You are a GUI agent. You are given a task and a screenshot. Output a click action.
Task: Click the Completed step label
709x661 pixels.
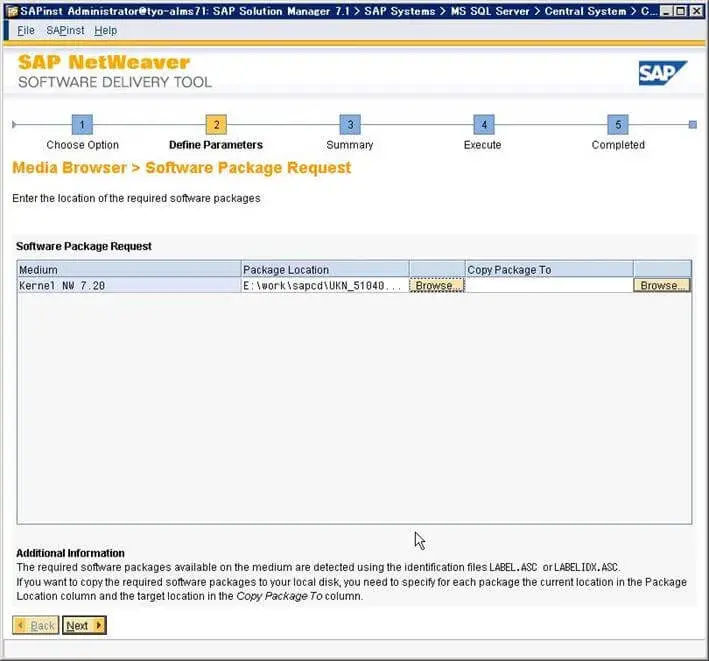click(x=618, y=145)
